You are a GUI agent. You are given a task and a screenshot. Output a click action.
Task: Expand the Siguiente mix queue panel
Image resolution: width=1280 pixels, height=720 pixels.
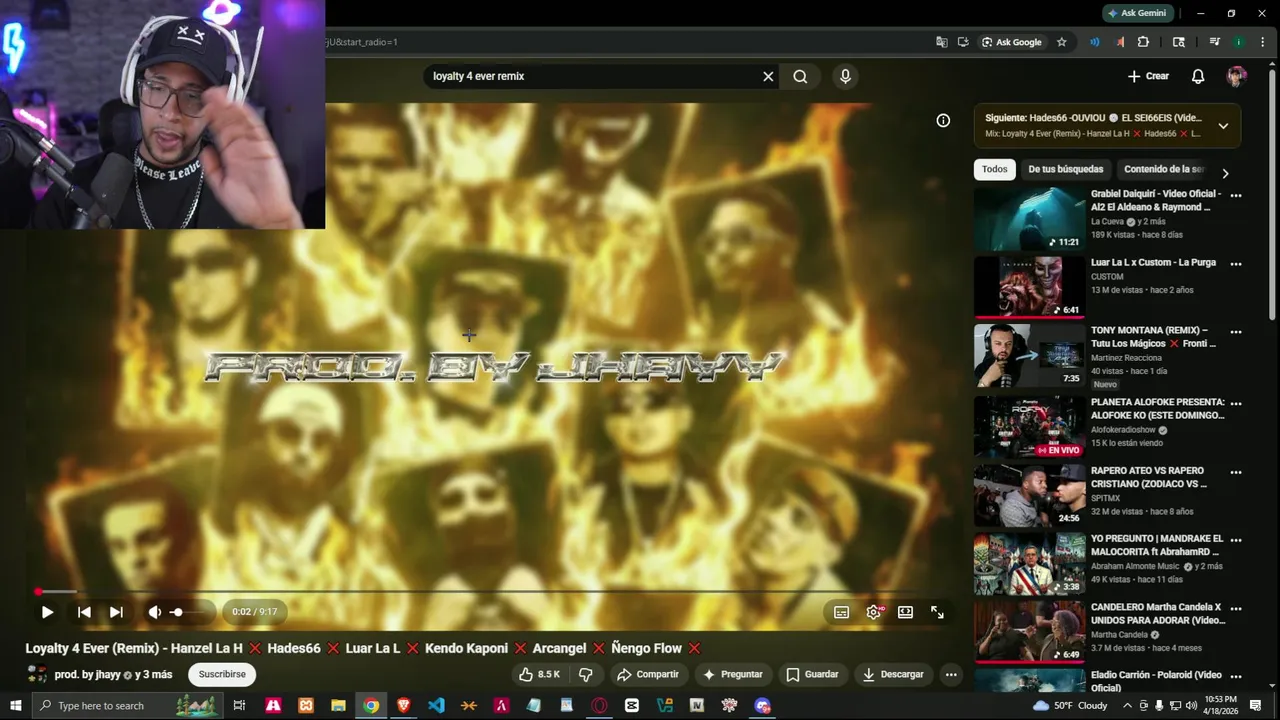(1223, 126)
